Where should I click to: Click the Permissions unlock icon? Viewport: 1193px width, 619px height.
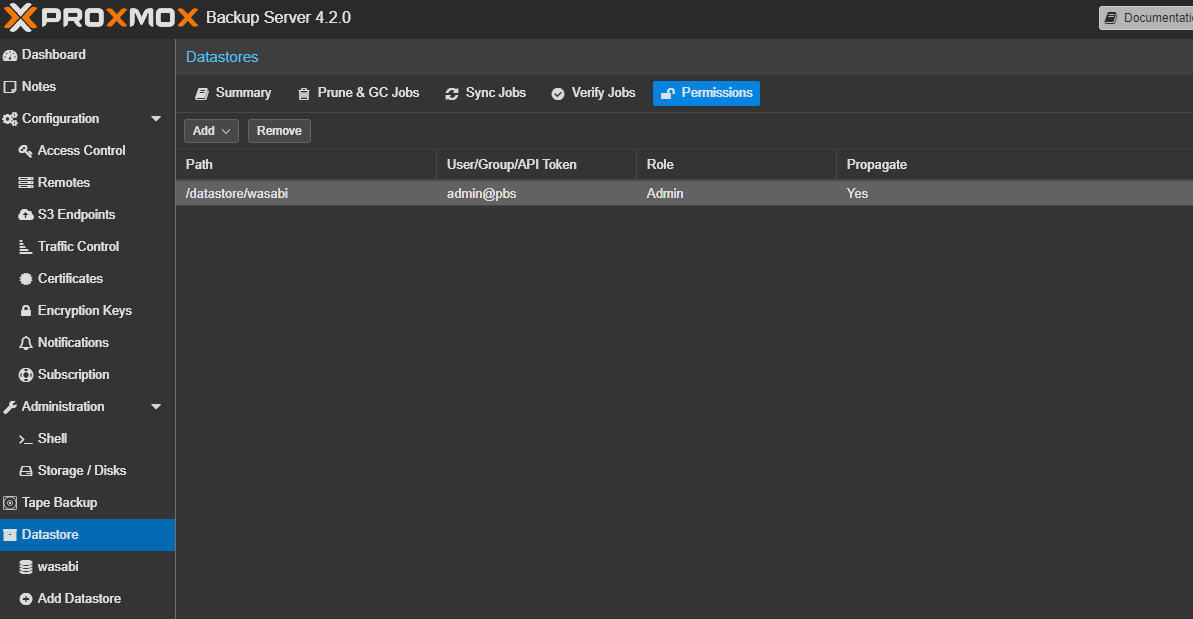[667, 94]
